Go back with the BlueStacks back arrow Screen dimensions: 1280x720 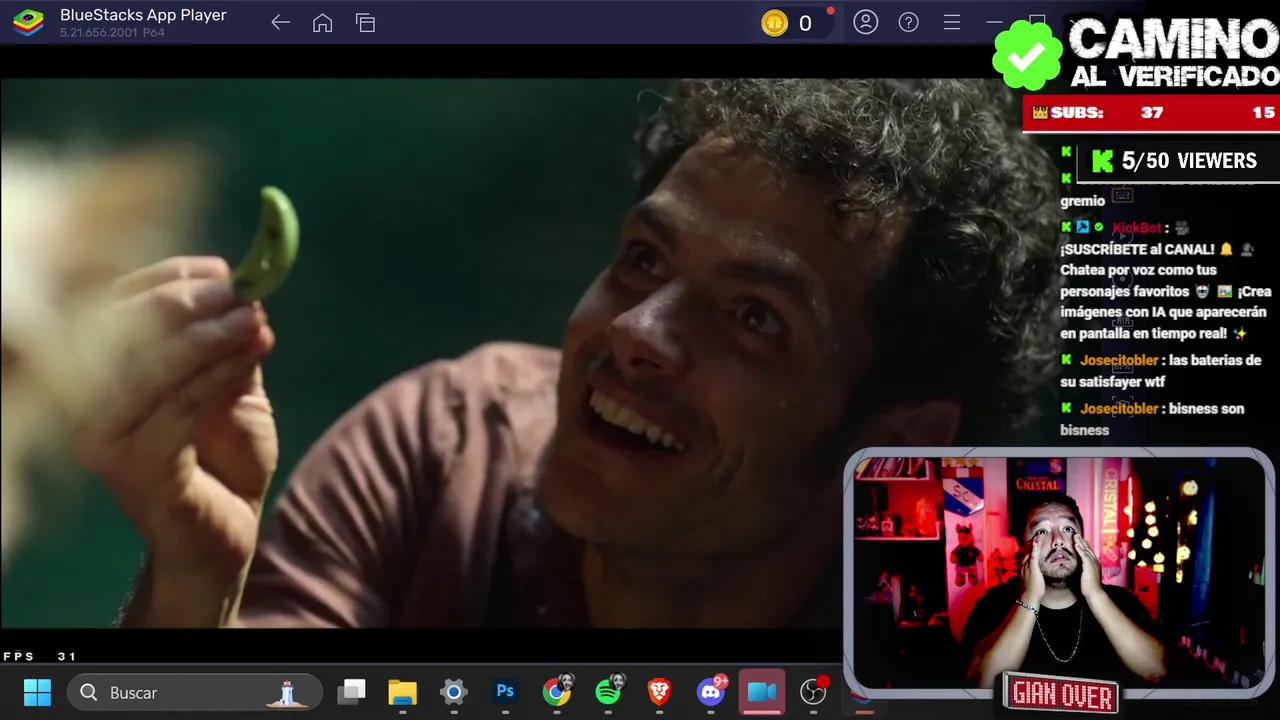pyautogui.click(x=280, y=22)
